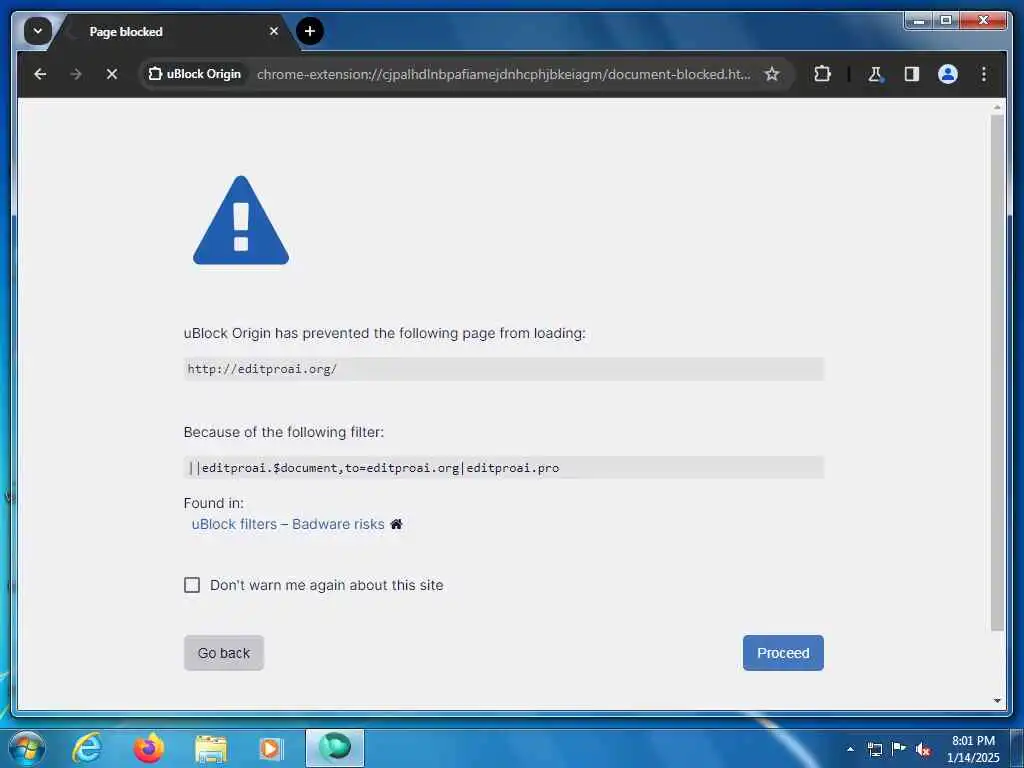This screenshot has width=1024, height=768.
Task: Maximize the browser window
Action: [946, 21]
